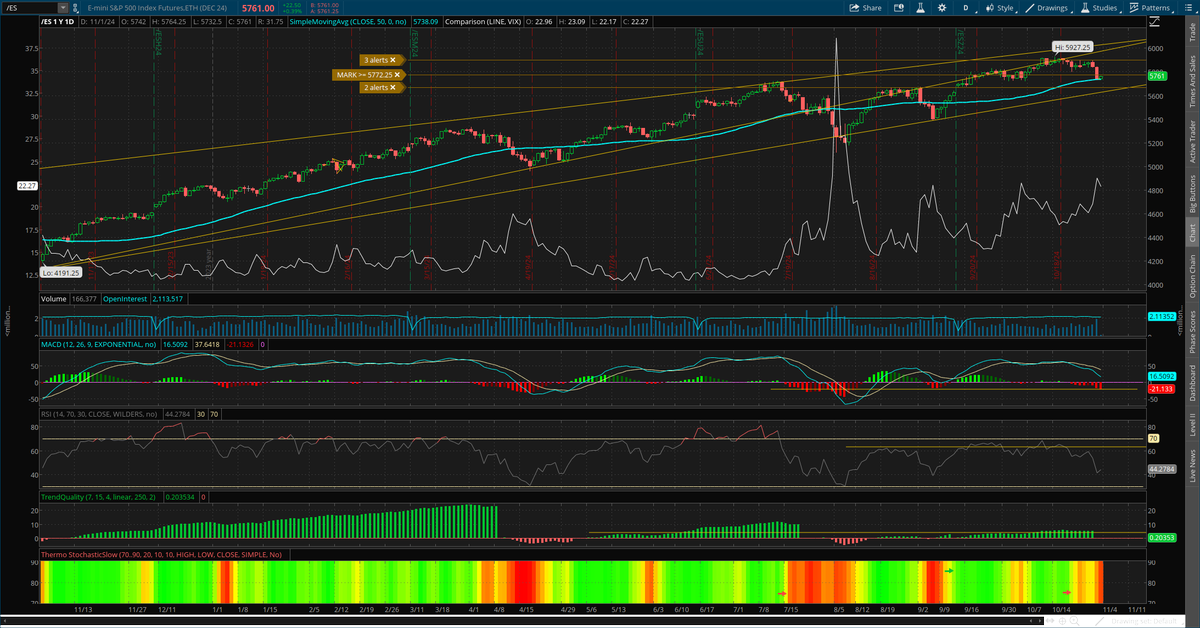Screen dimensions: 1200x628
Task: Click the Lo: 4191.25 price bubble
Action: coord(62,272)
